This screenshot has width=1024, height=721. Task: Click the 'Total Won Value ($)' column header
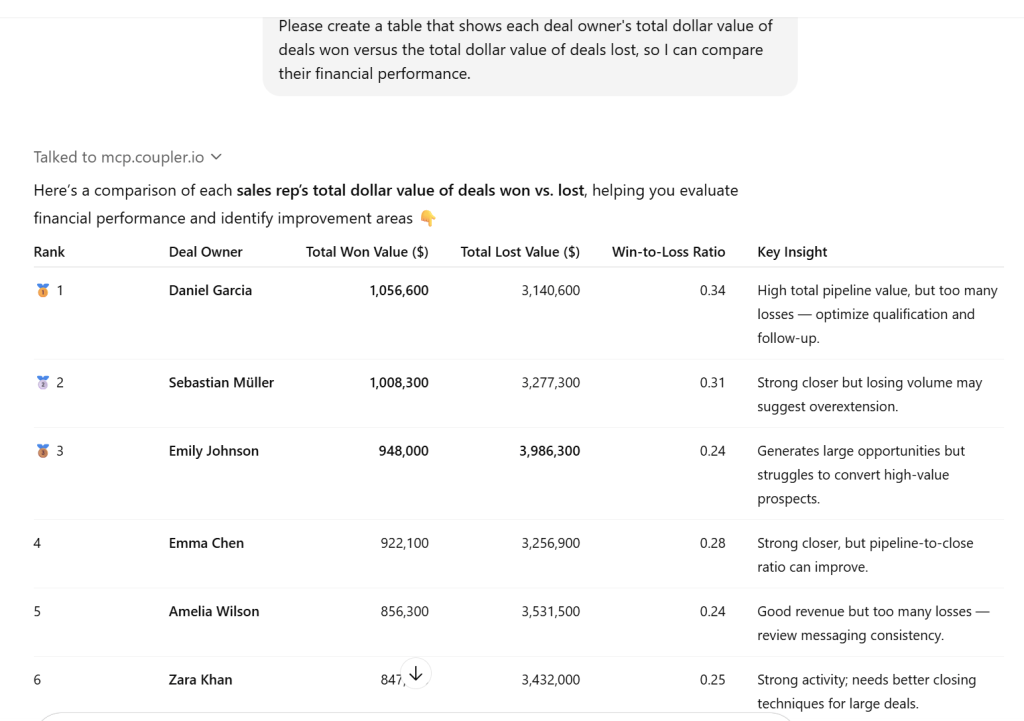(x=367, y=252)
